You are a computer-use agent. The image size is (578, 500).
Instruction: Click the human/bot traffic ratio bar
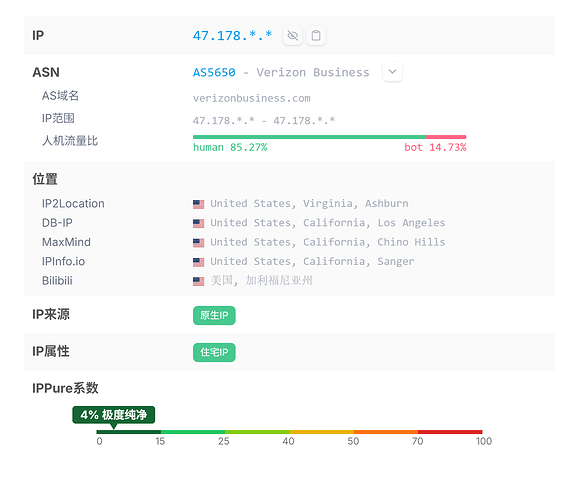click(x=330, y=137)
